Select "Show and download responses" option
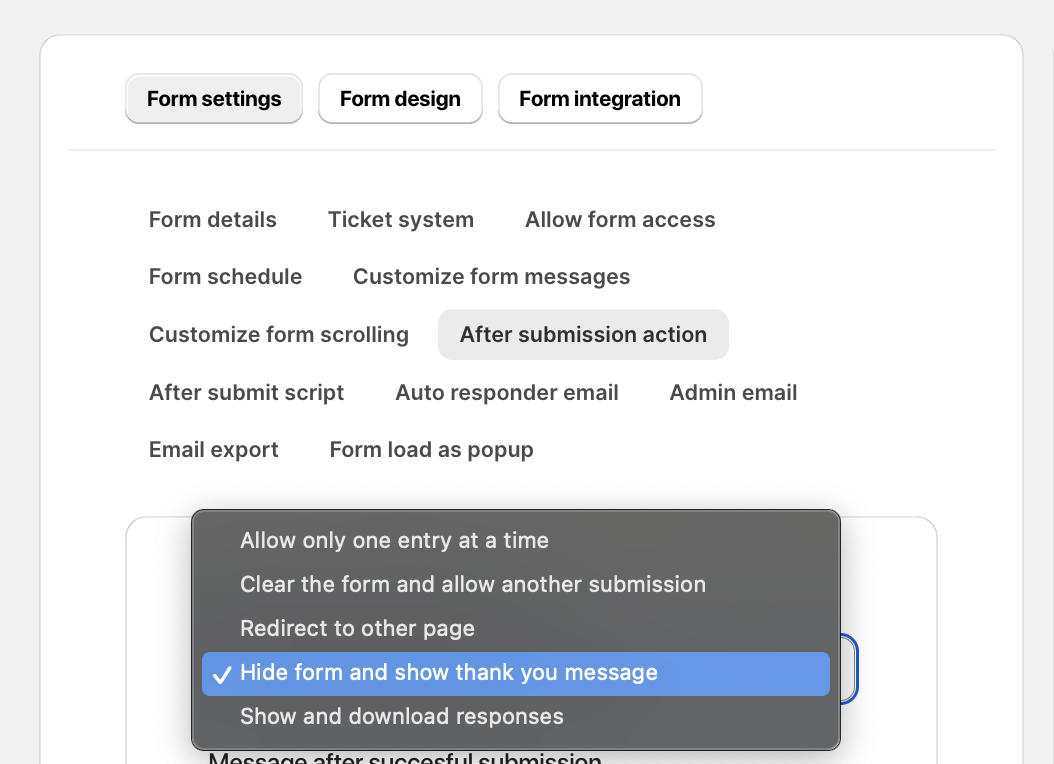Image resolution: width=1054 pixels, height=764 pixels. coord(402,717)
